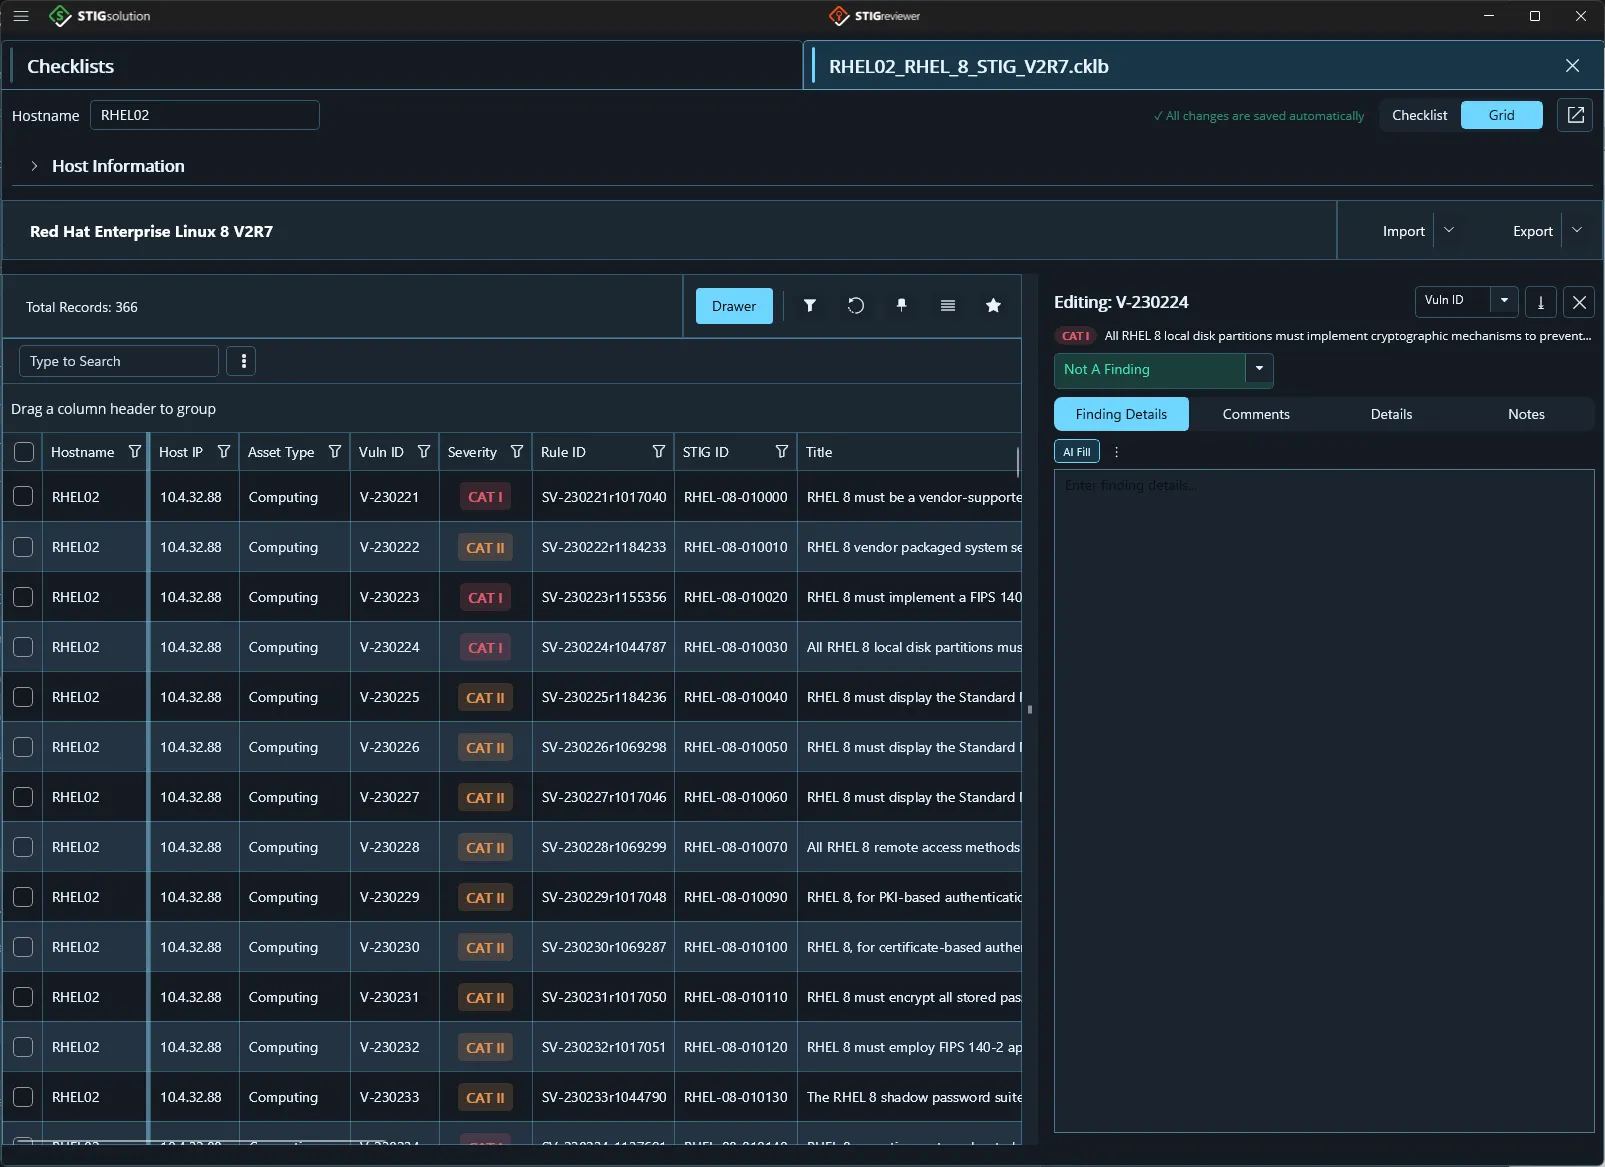Click the Drawer button

point(734,306)
